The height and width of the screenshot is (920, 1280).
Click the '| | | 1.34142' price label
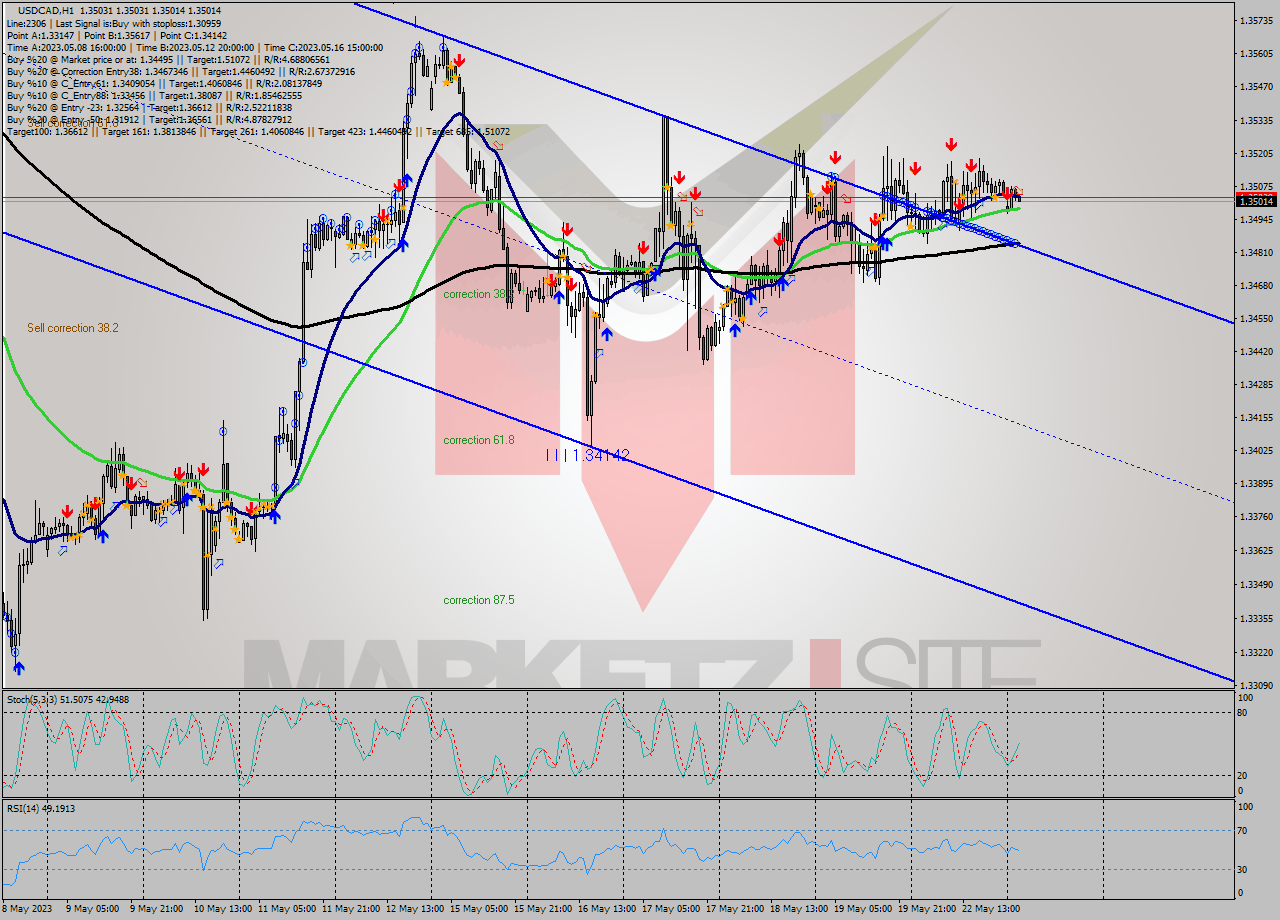pyautogui.click(x=588, y=456)
